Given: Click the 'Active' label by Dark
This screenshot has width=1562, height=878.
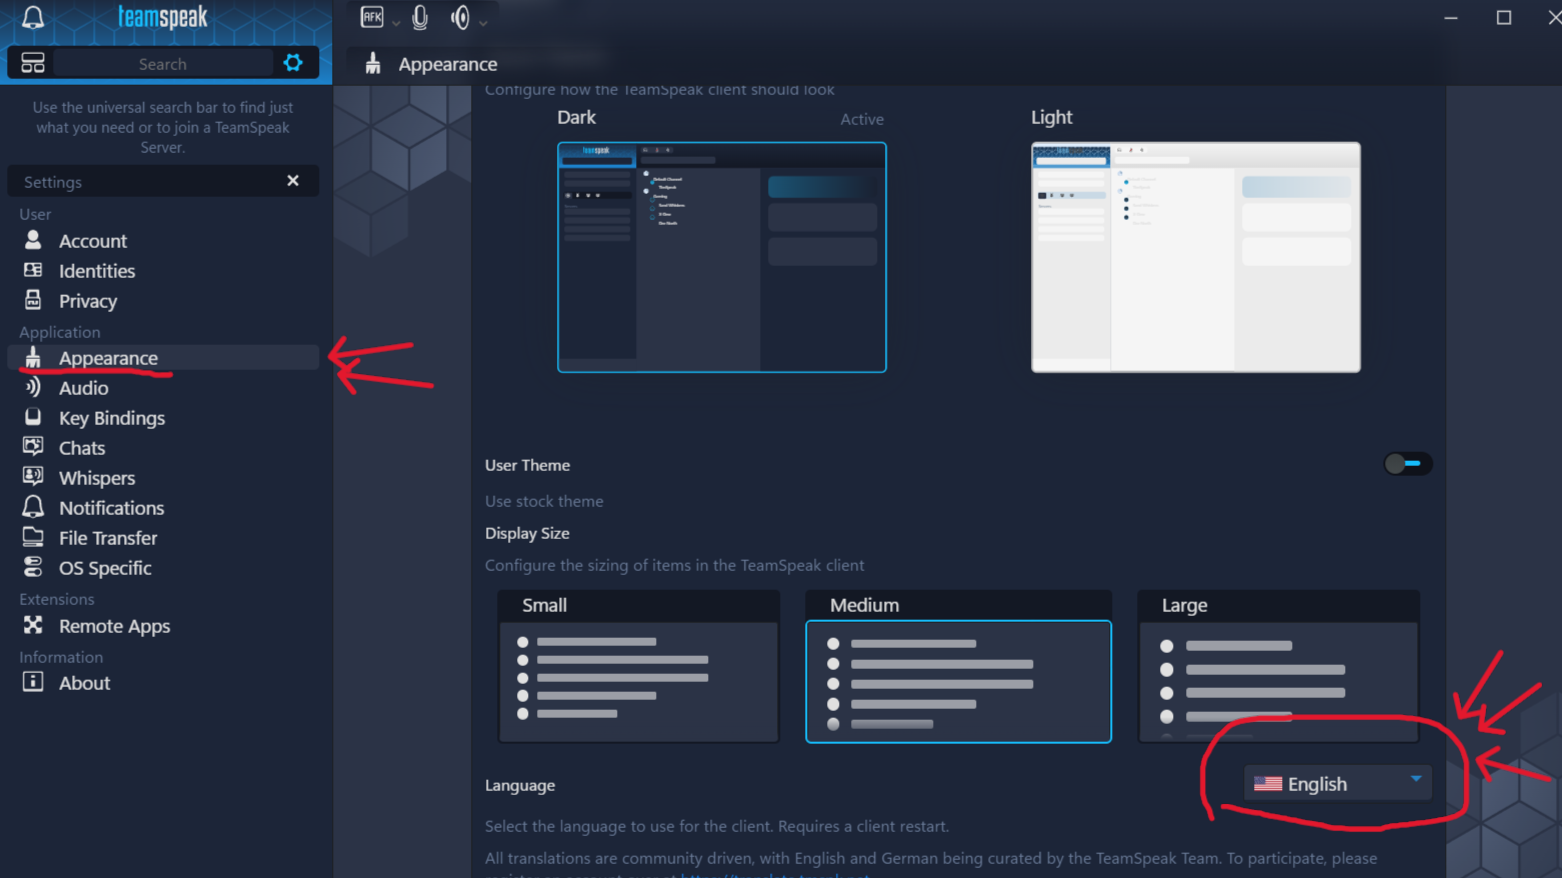Looking at the screenshot, I should (862, 119).
